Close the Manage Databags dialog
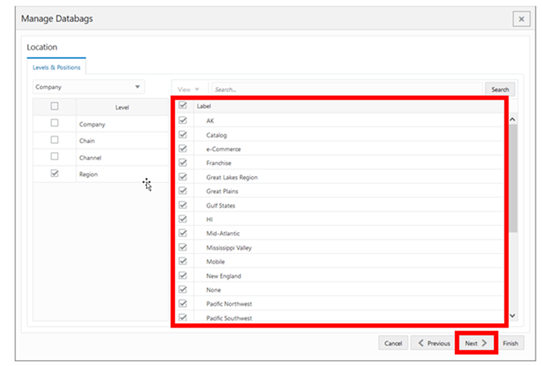Viewport: 542px width, 366px height. (x=521, y=19)
